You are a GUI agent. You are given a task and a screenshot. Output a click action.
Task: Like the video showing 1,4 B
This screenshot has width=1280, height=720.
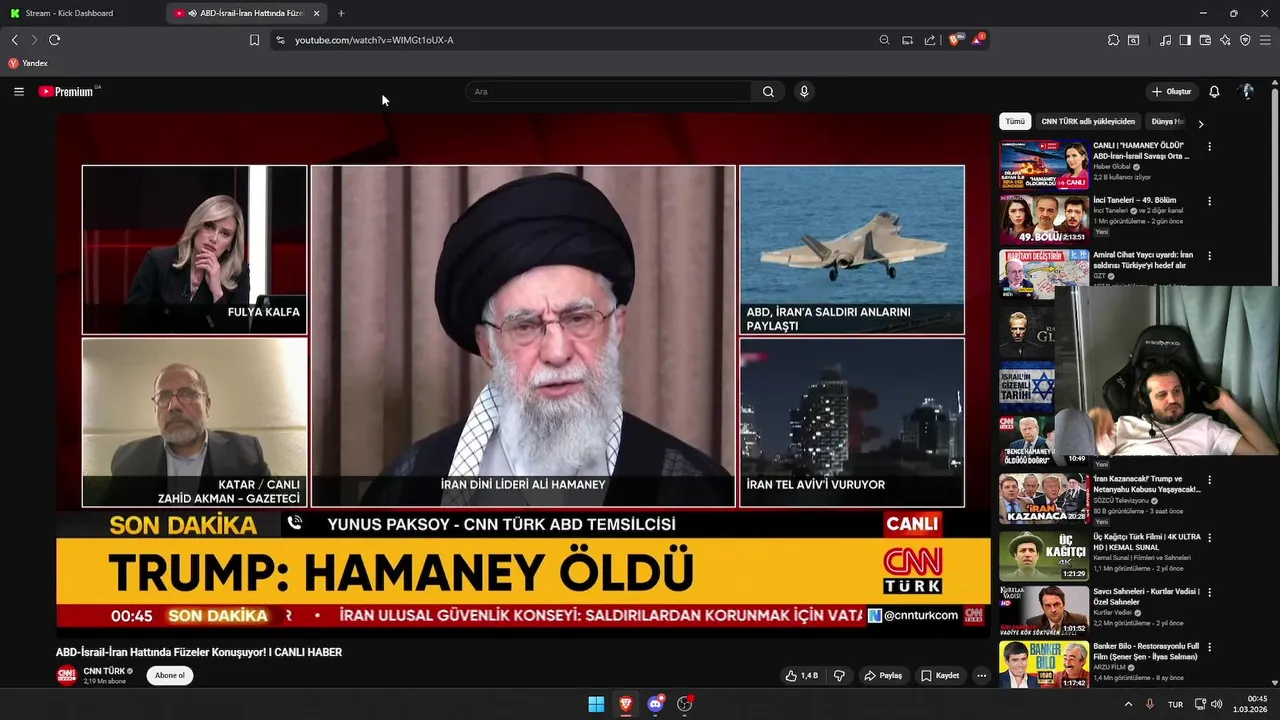[x=802, y=675]
